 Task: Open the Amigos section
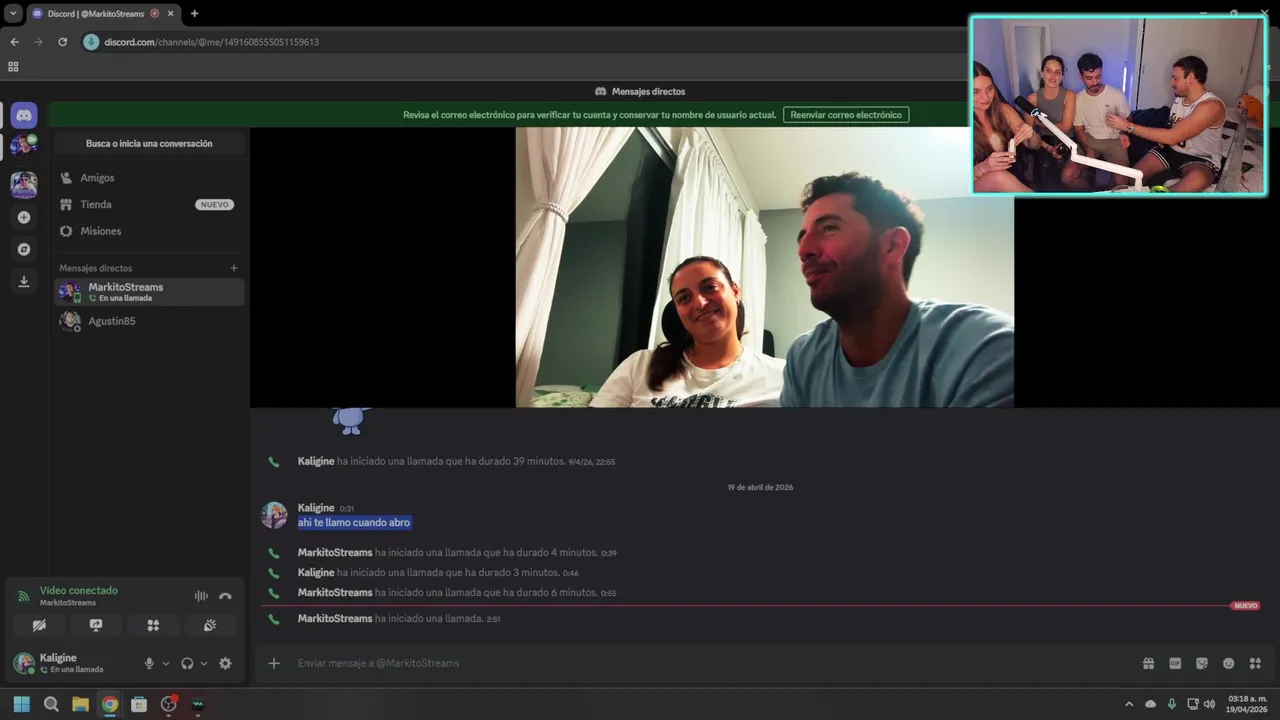(149, 178)
